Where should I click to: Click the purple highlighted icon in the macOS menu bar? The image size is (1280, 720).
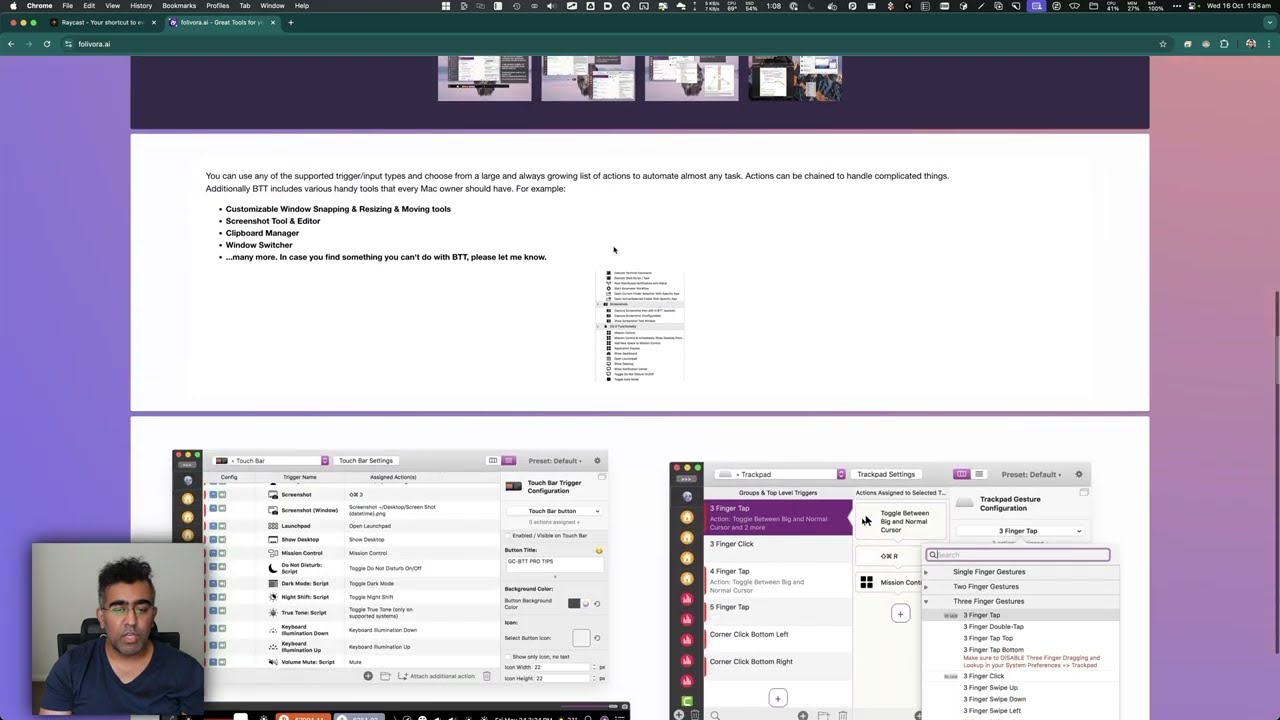coord(1036,6)
